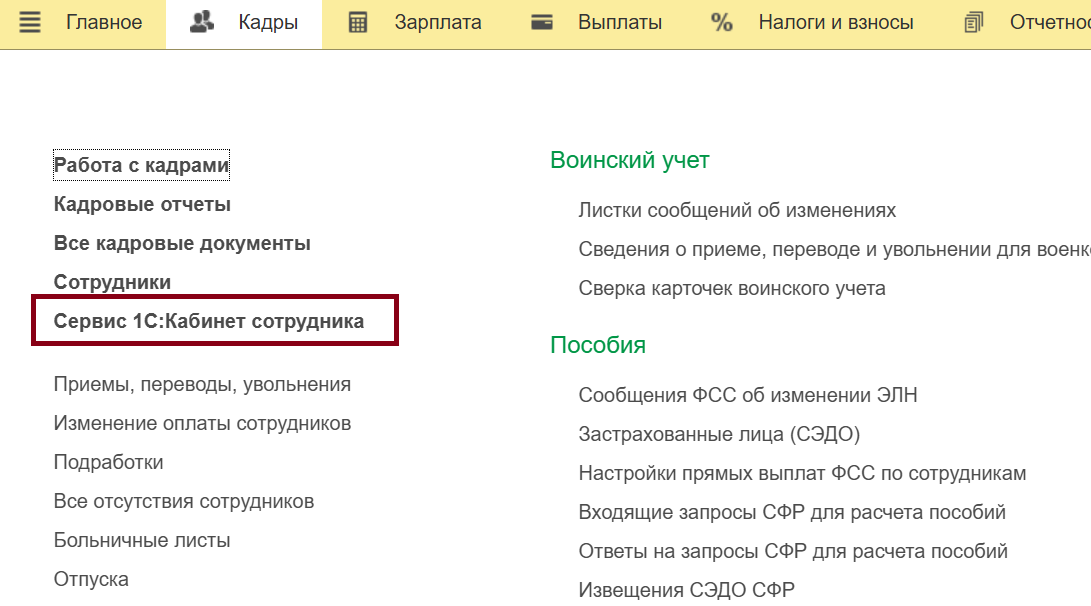This screenshot has width=1091, height=606.
Task: Open Работа с кадрами
Action: tap(141, 166)
